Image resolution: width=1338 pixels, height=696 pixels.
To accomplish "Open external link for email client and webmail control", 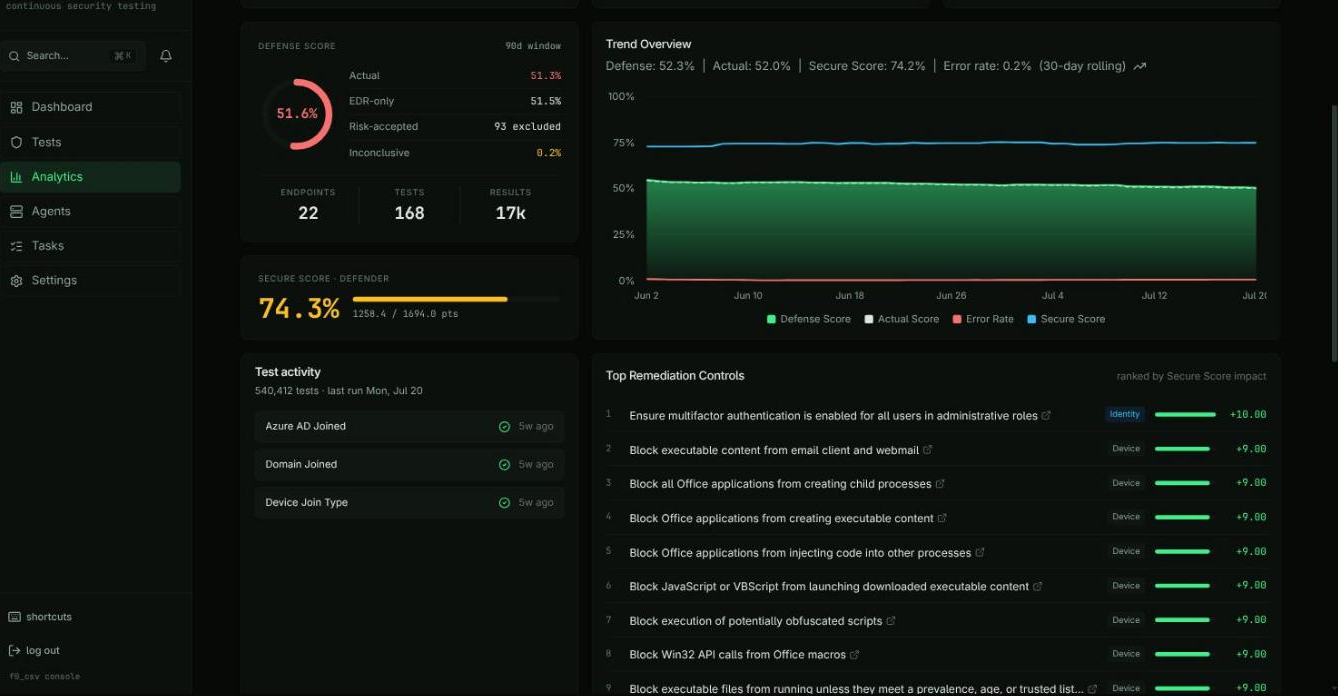I will (928, 450).
